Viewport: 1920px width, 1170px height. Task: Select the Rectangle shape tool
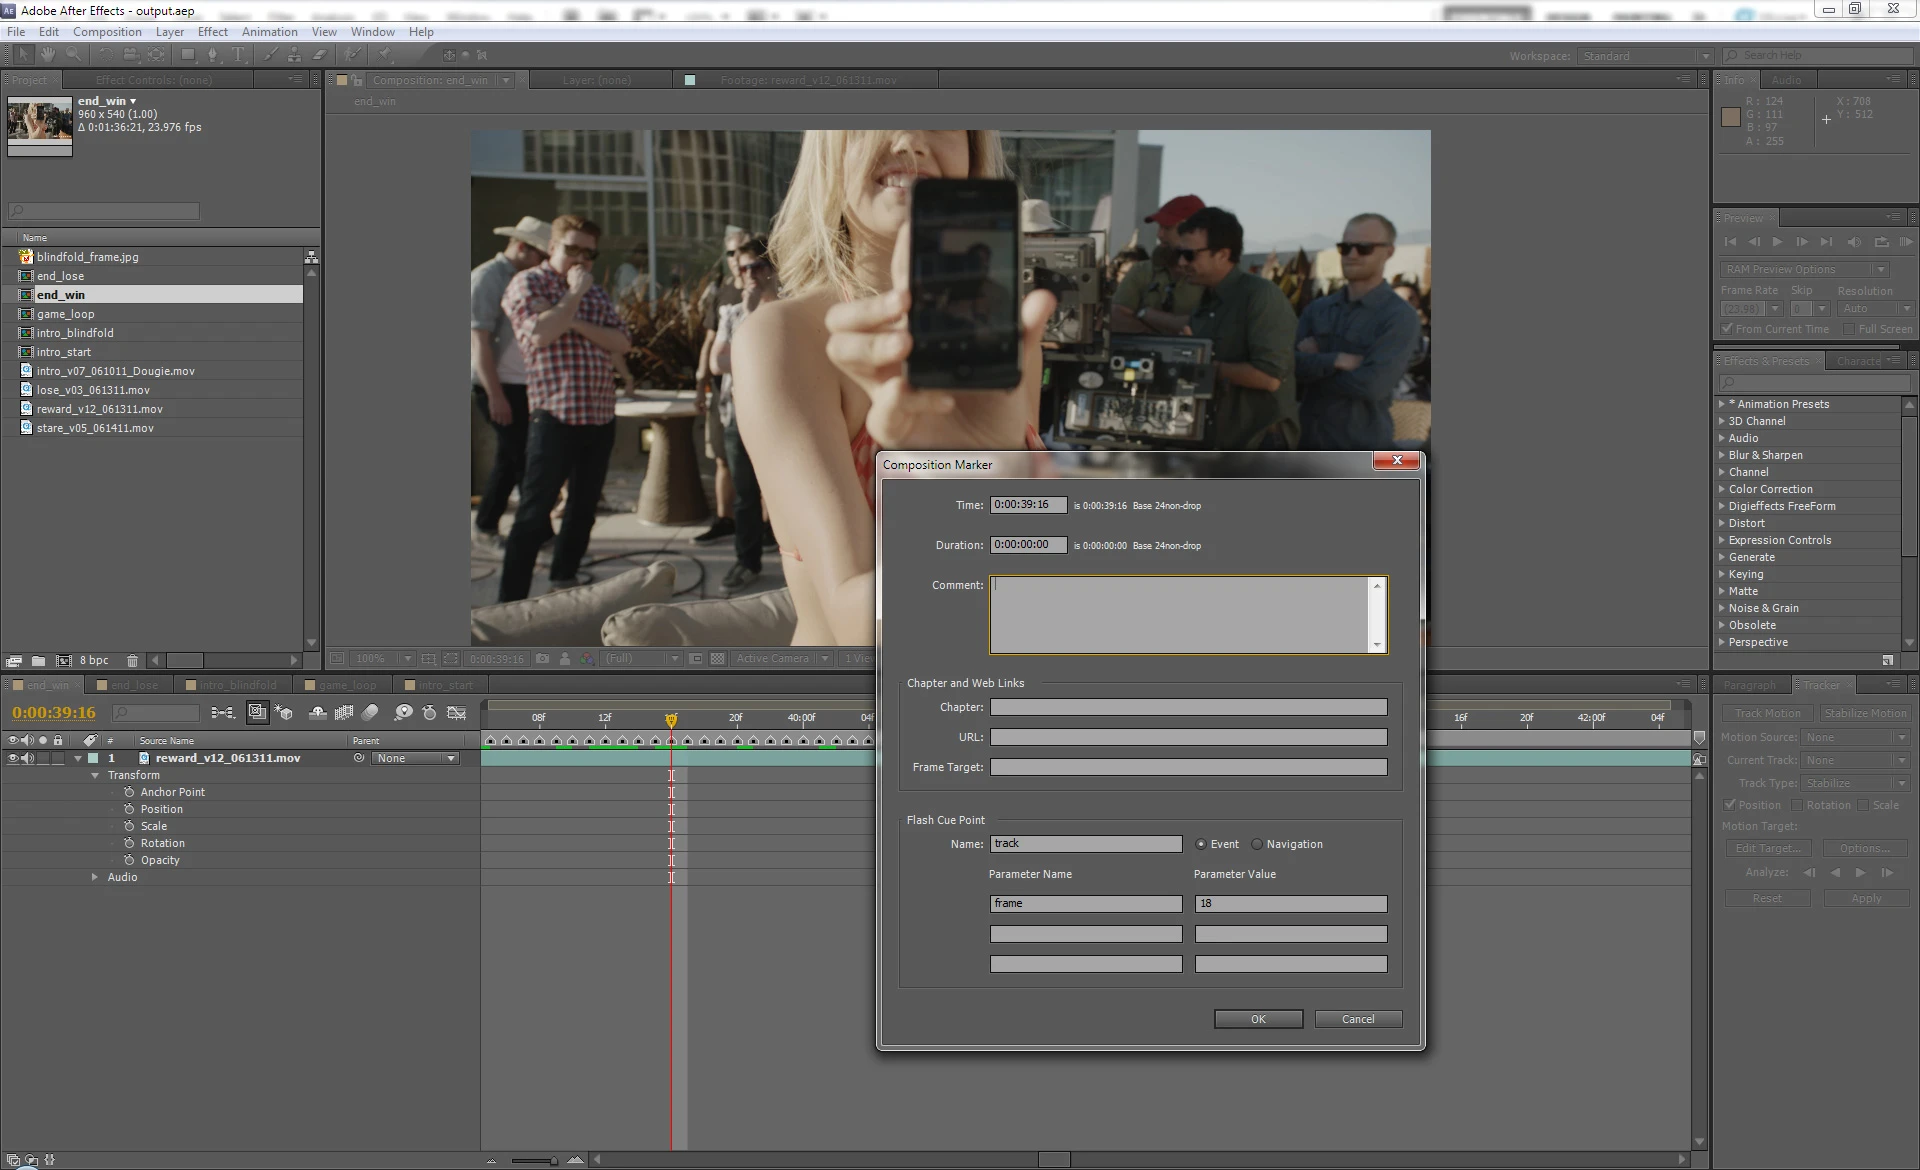188,55
